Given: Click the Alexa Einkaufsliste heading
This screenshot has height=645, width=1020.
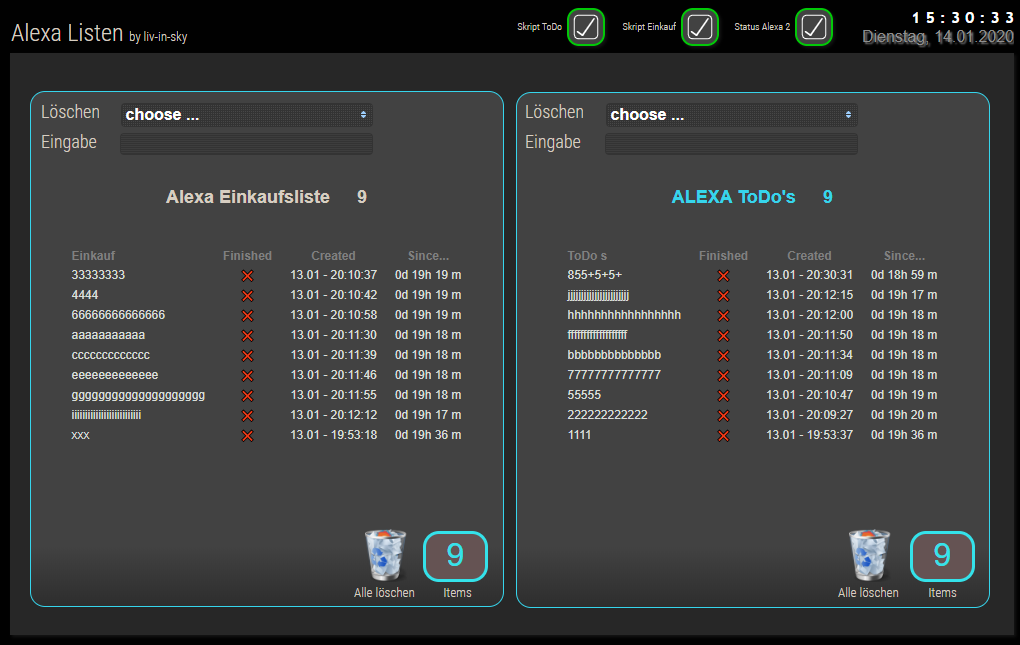Looking at the screenshot, I should [x=248, y=196].
